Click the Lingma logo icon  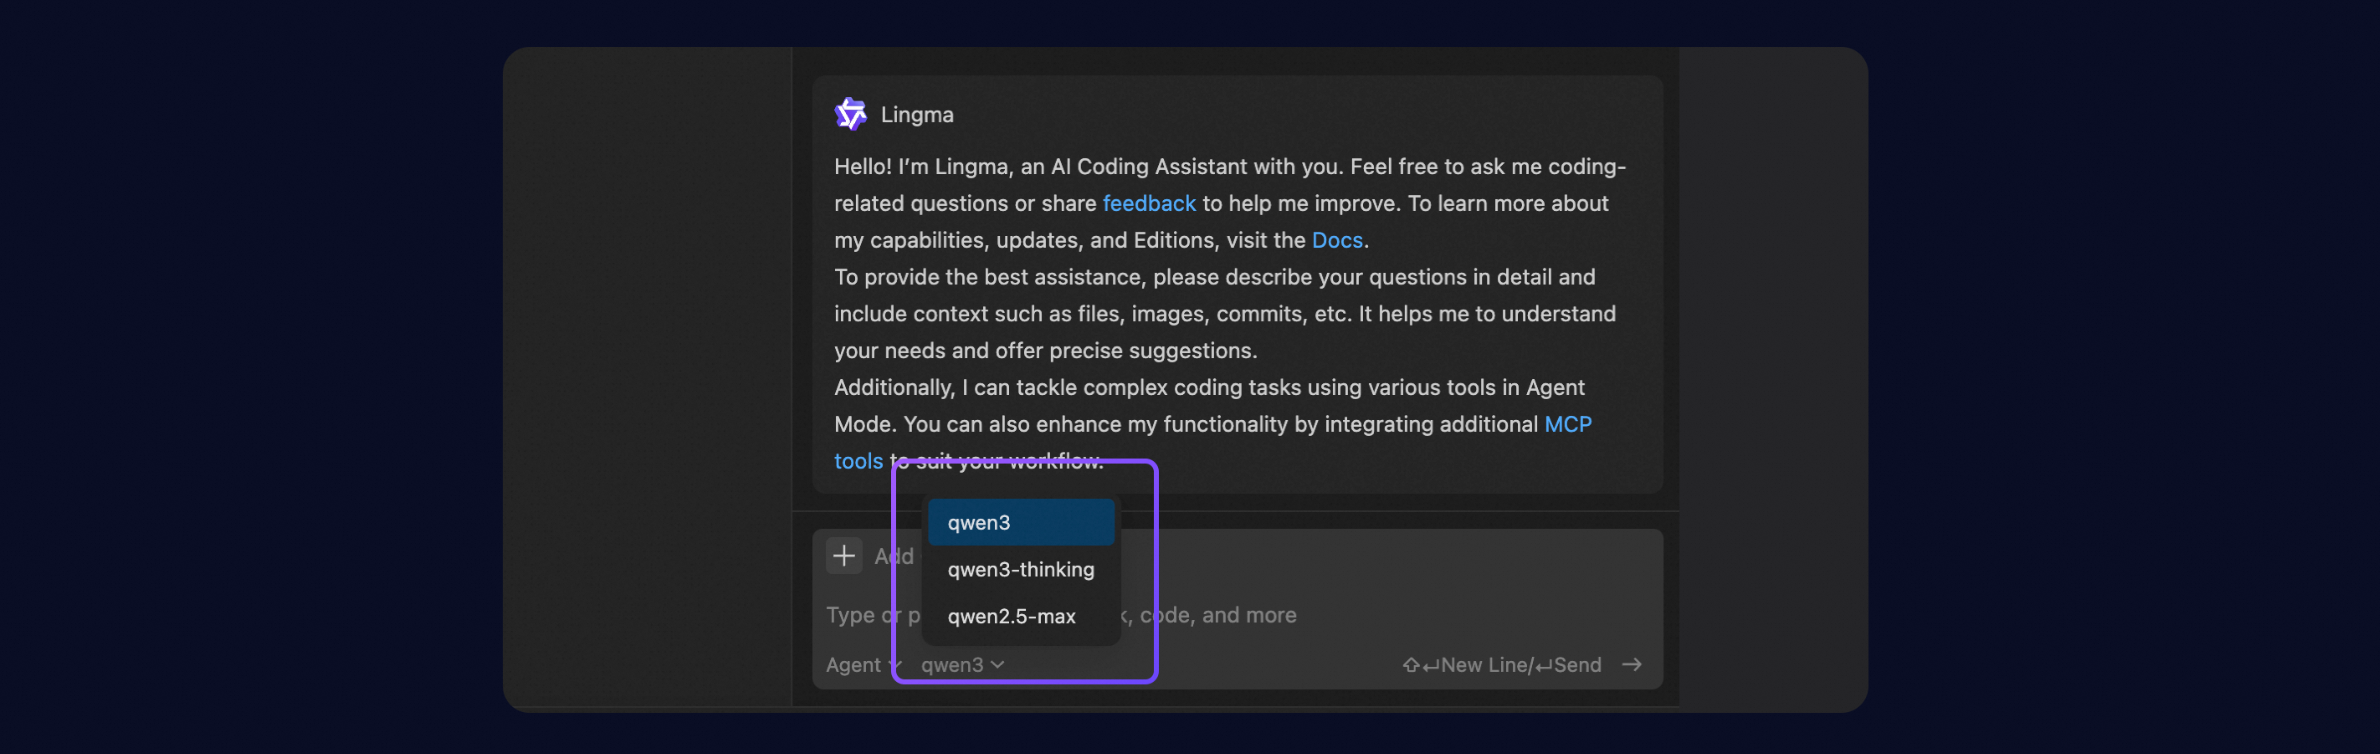coord(850,114)
